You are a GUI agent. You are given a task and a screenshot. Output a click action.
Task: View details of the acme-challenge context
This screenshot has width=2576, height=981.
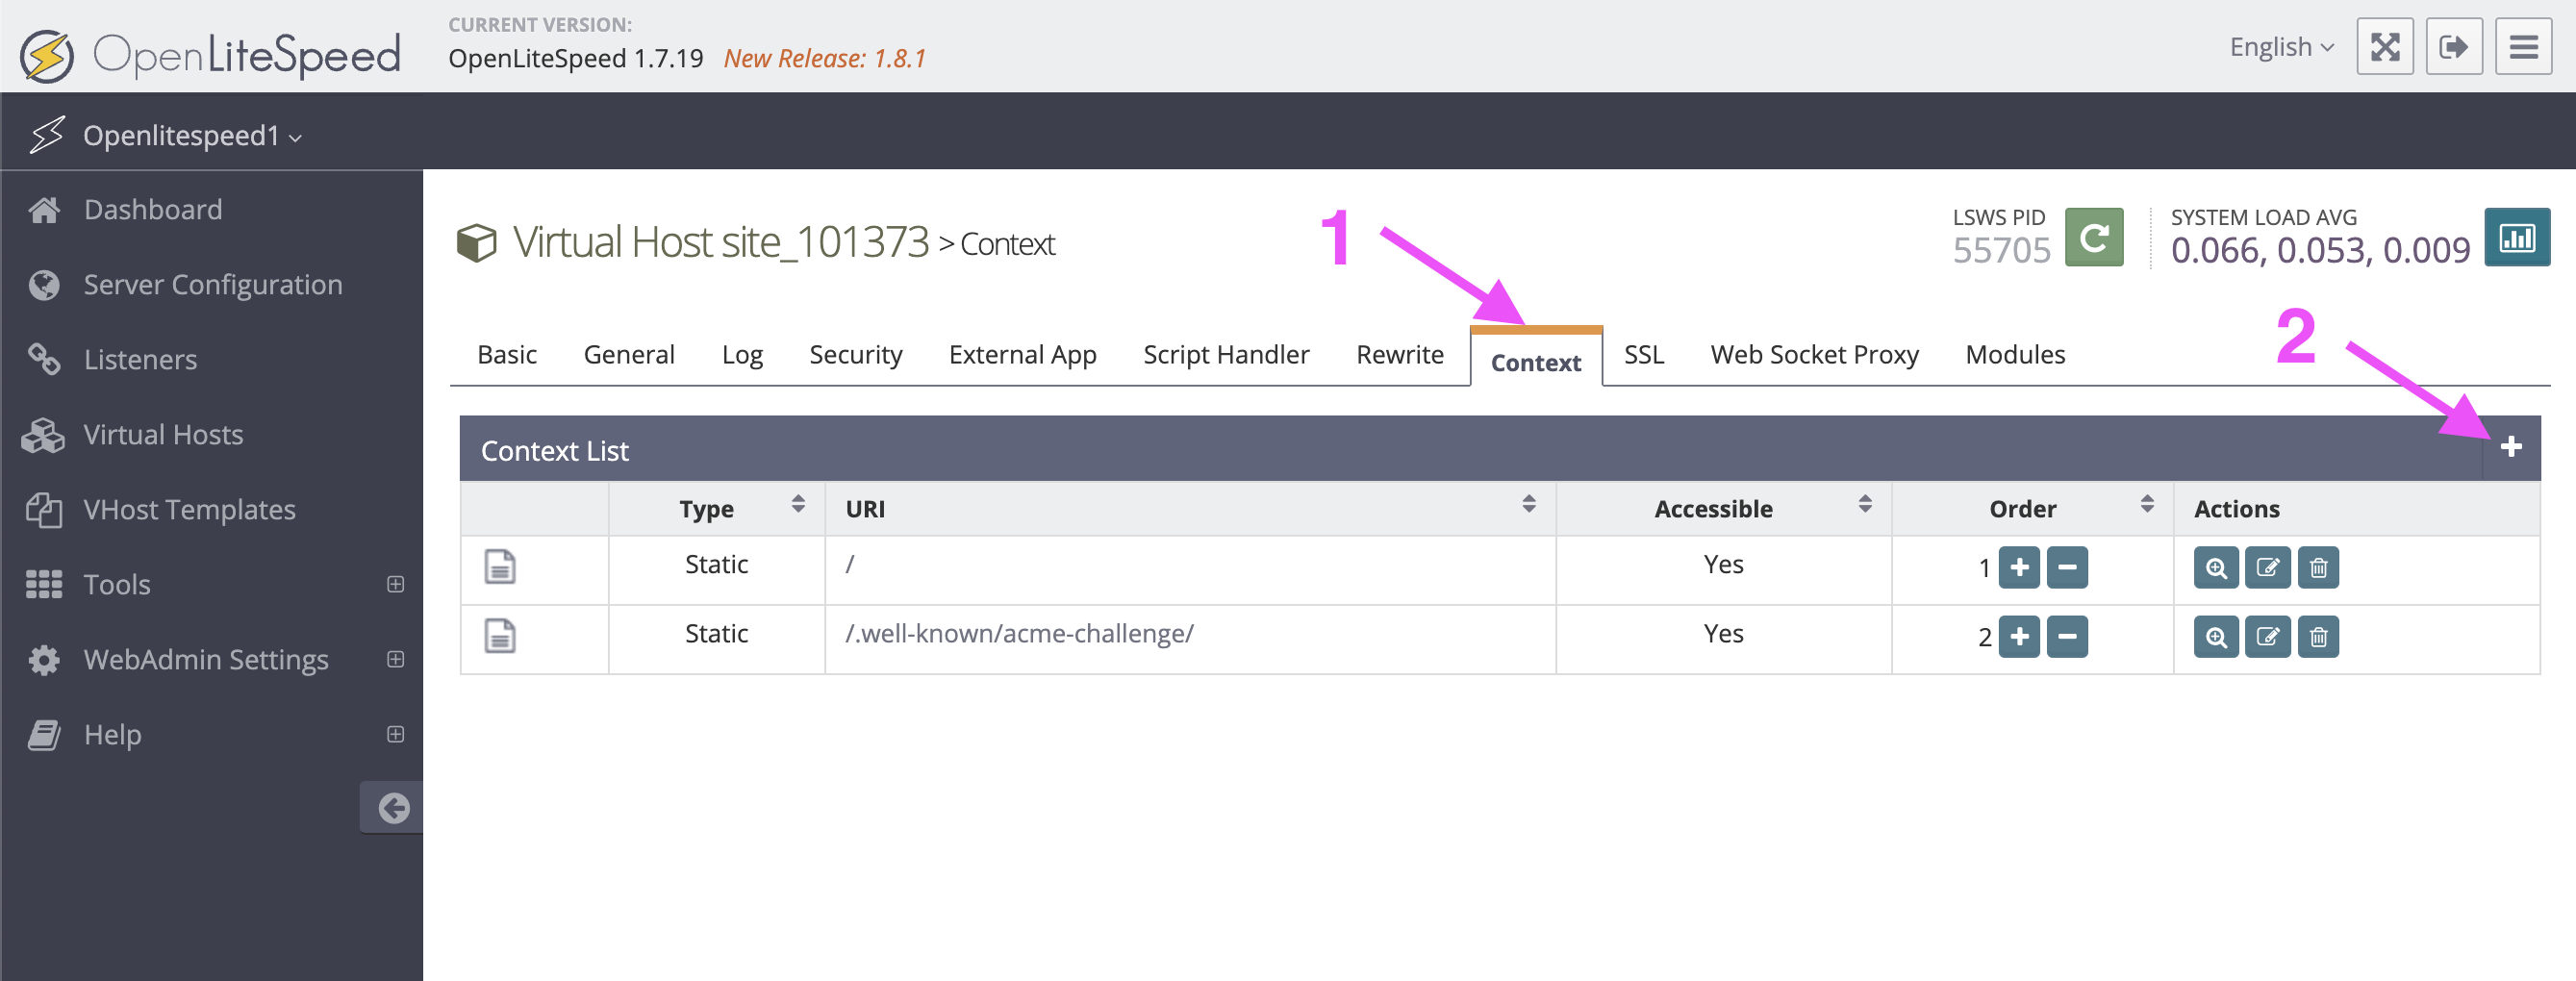(x=2215, y=637)
